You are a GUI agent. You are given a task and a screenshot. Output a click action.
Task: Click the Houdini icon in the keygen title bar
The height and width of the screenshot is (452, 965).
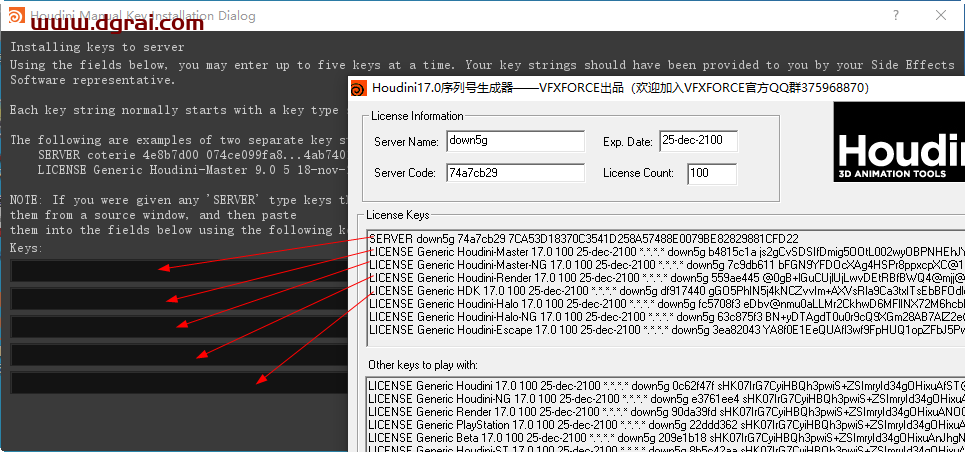pyautogui.click(x=359, y=88)
